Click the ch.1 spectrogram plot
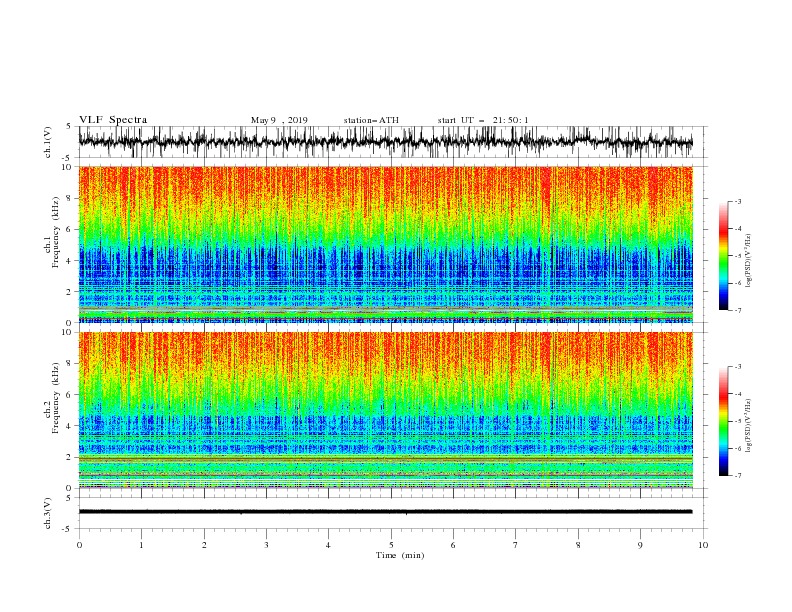The image size is (792, 612). (385, 244)
